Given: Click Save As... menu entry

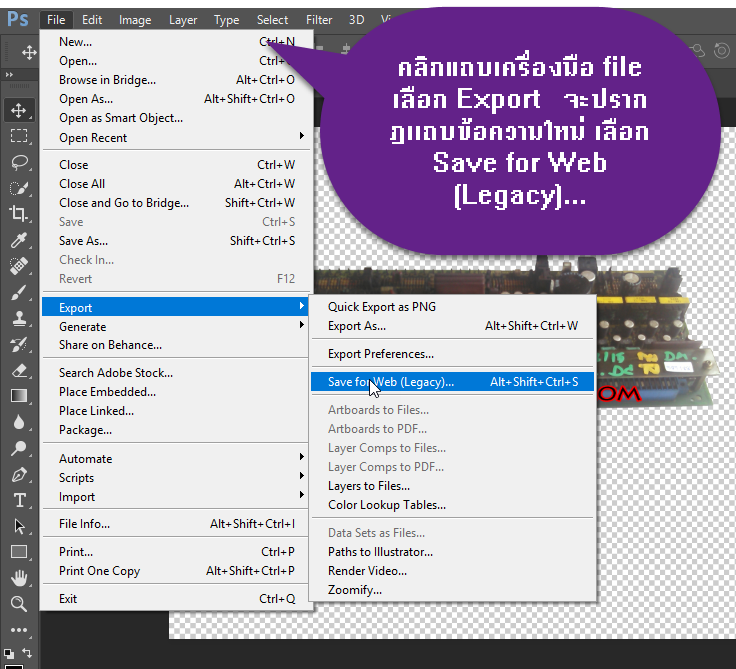Looking at the screenshot, I should [177, 241].
